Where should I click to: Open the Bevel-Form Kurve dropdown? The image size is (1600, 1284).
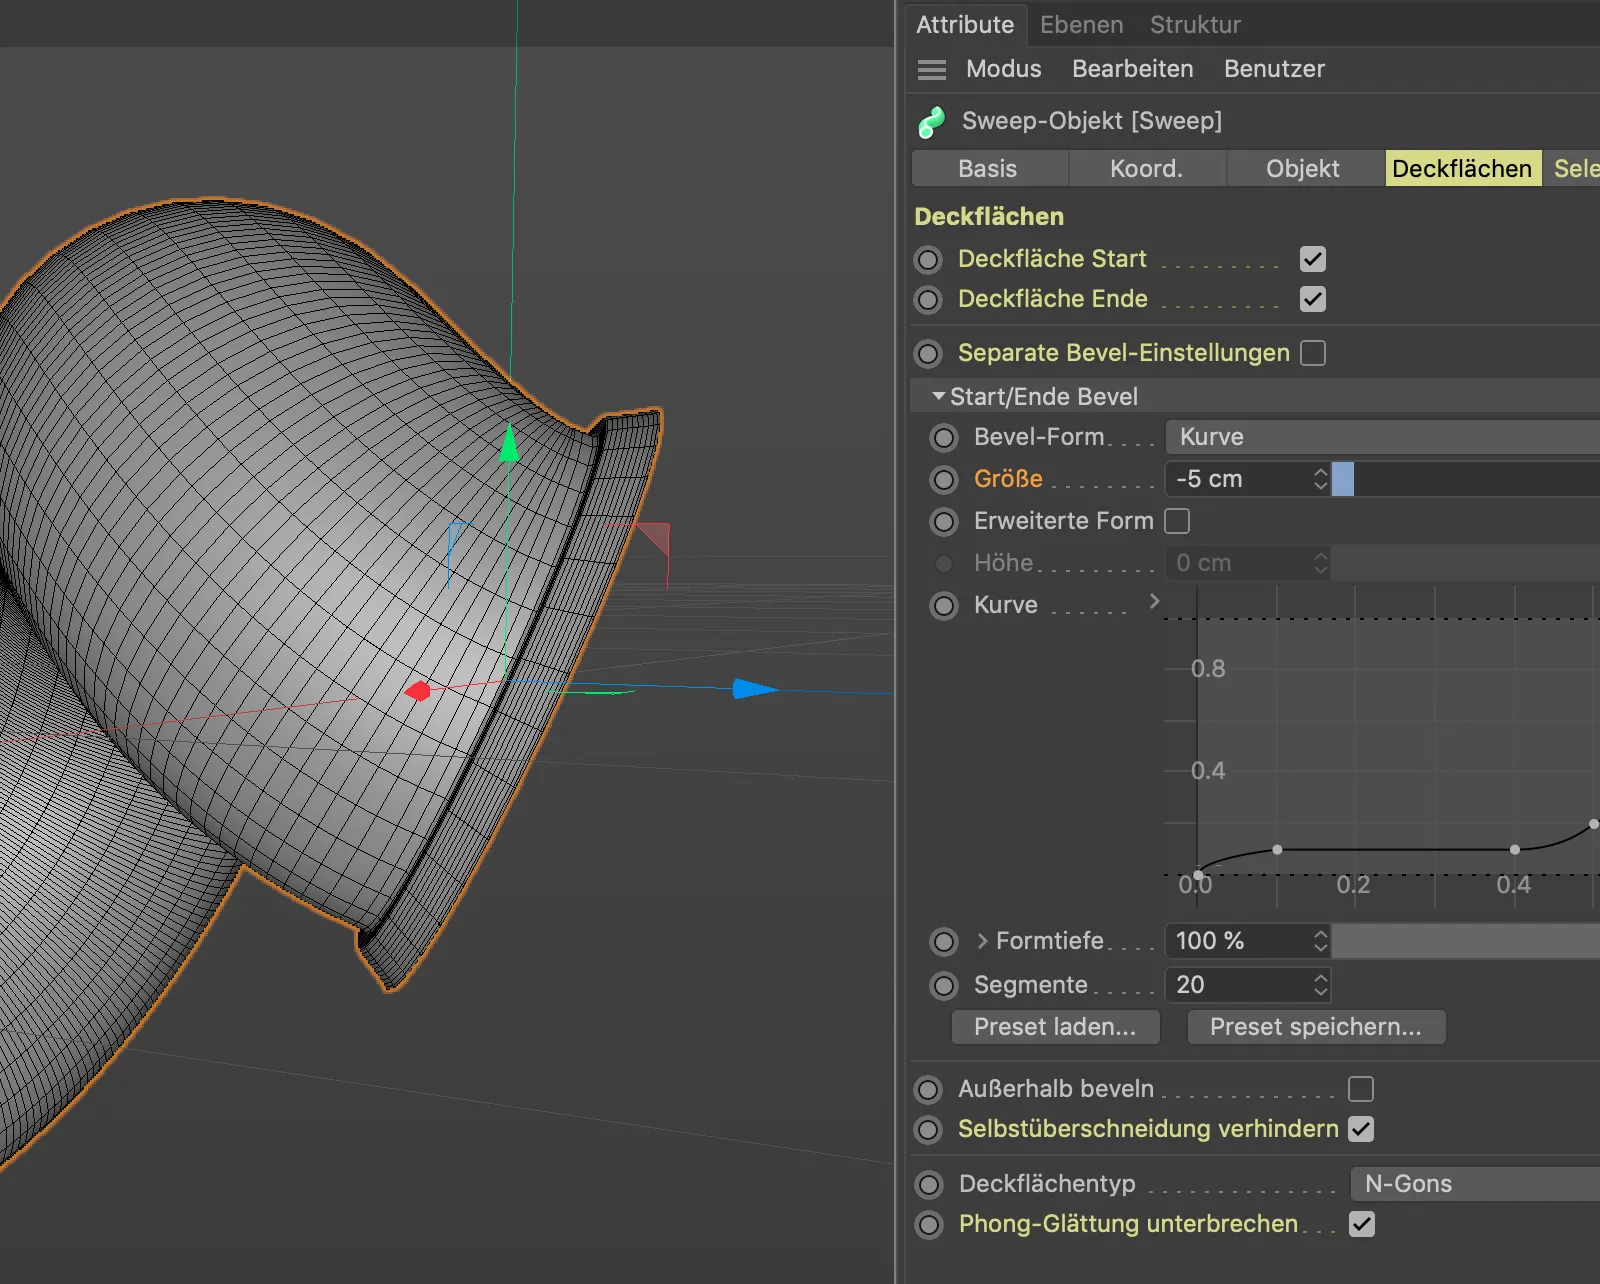tap(1382, 437)
